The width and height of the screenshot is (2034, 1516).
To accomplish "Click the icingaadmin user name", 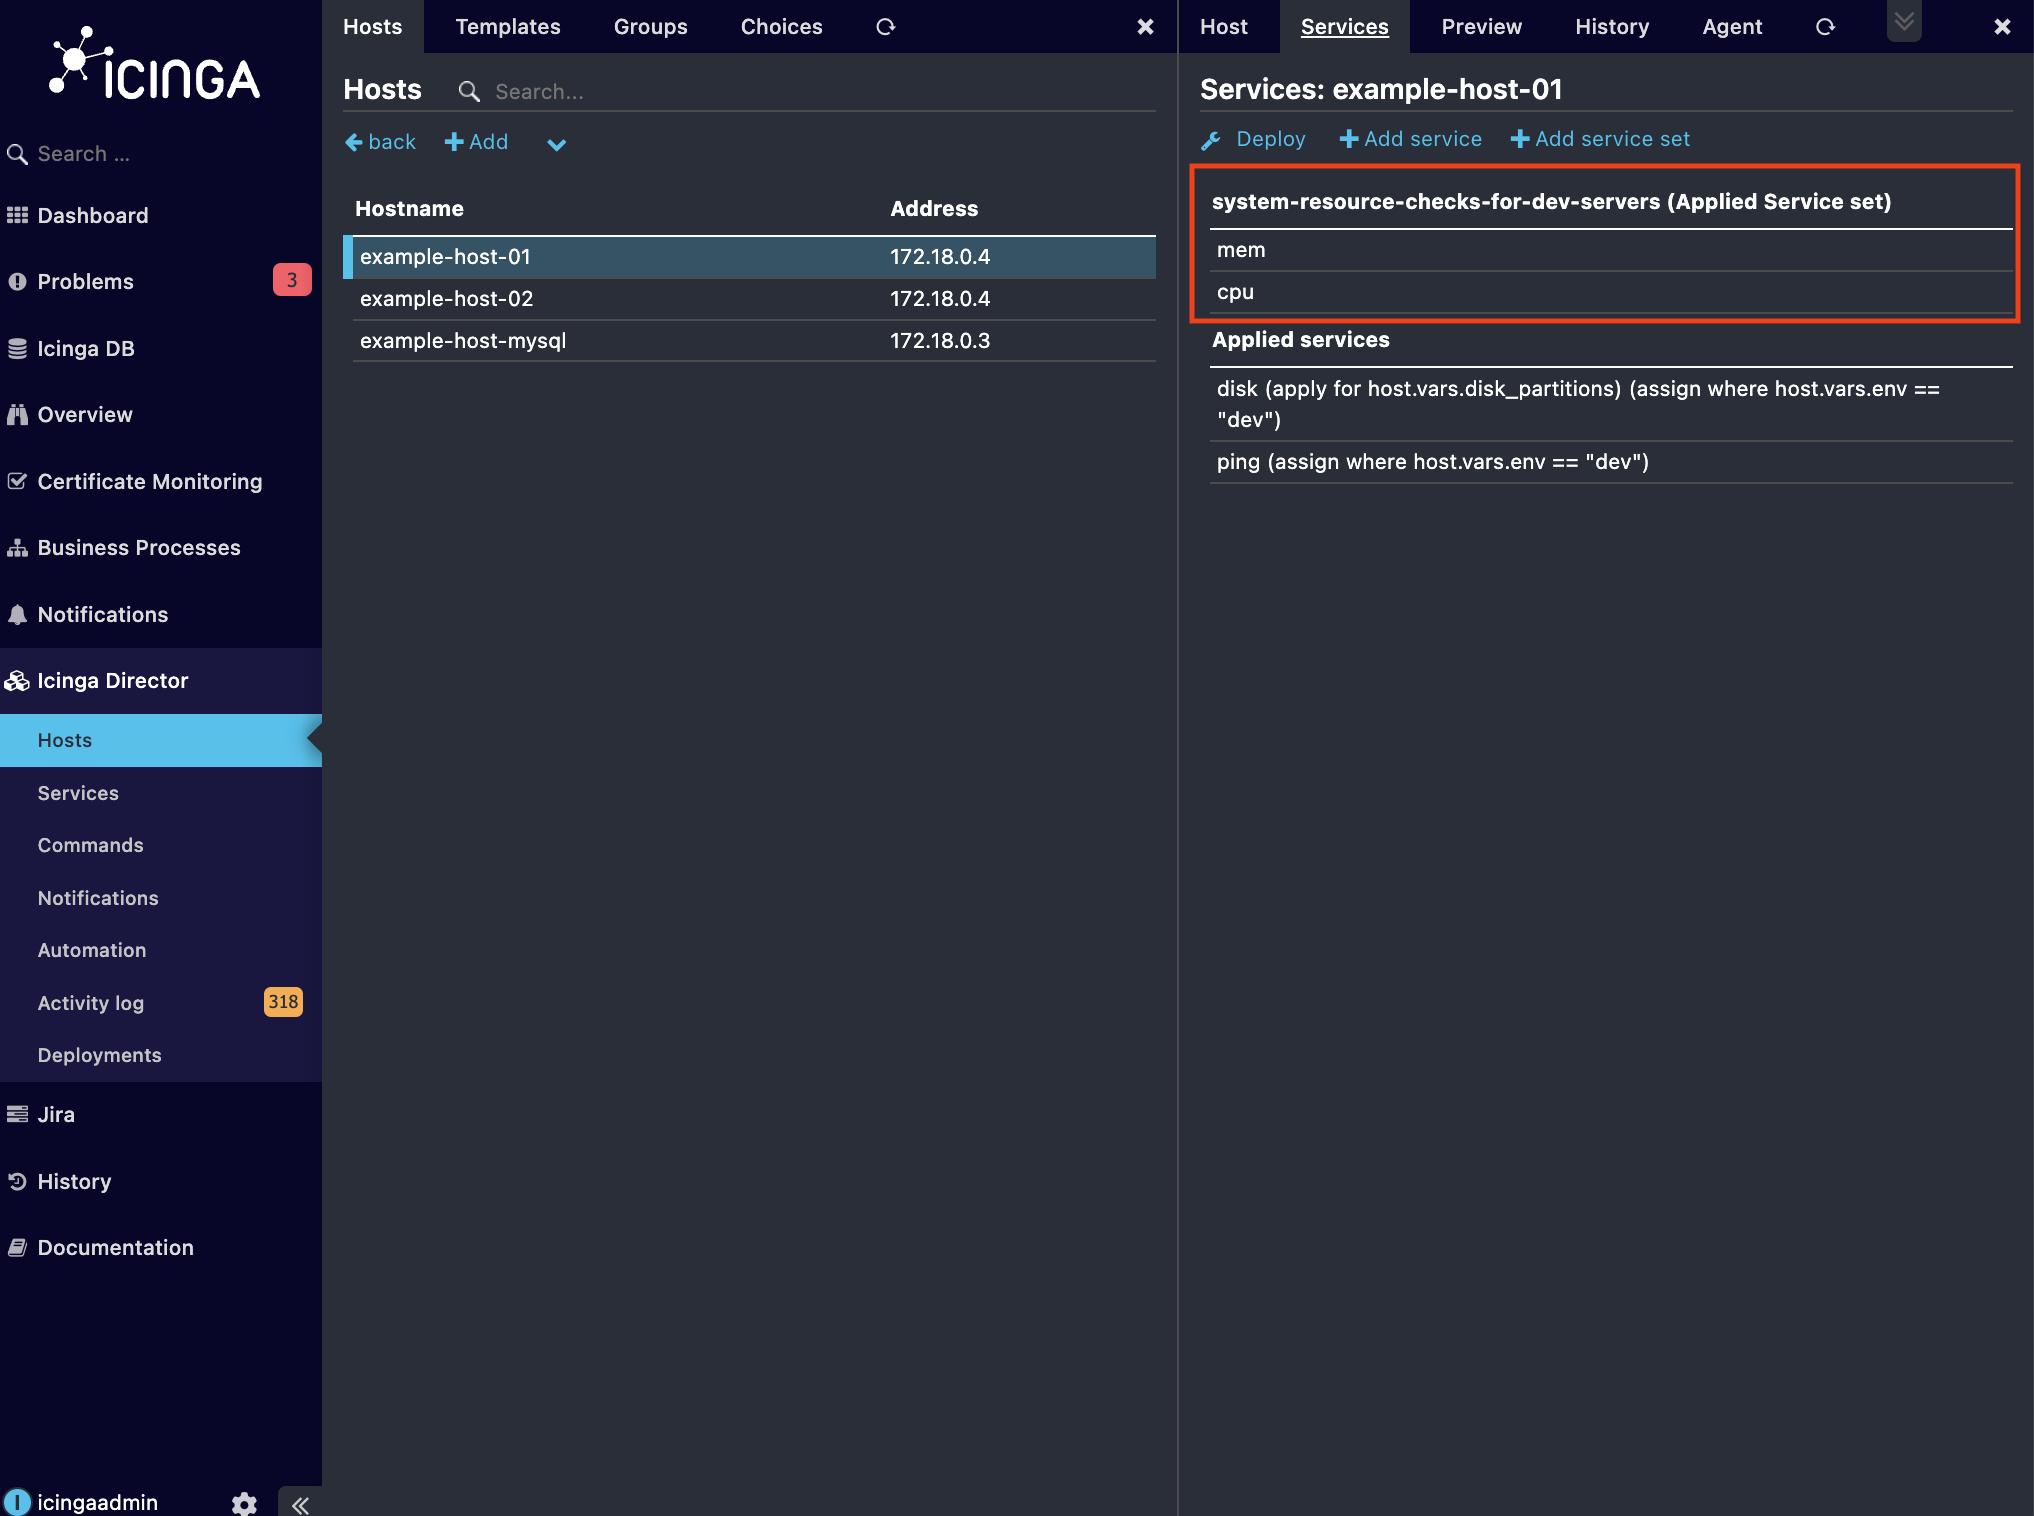I will (97, 1502).
